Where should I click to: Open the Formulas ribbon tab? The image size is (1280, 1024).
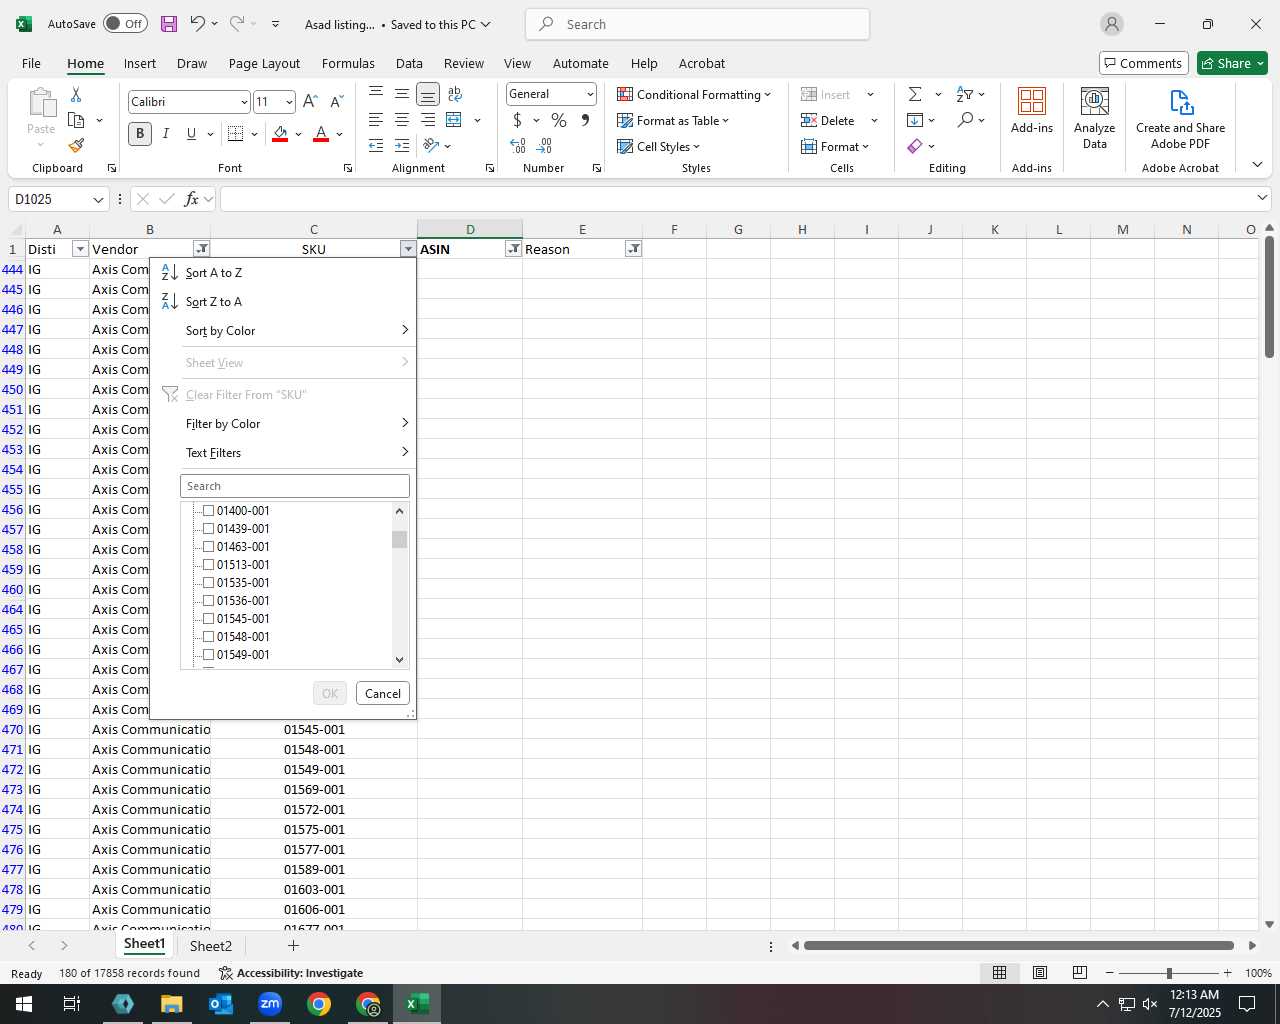click(x=348, y=63)
